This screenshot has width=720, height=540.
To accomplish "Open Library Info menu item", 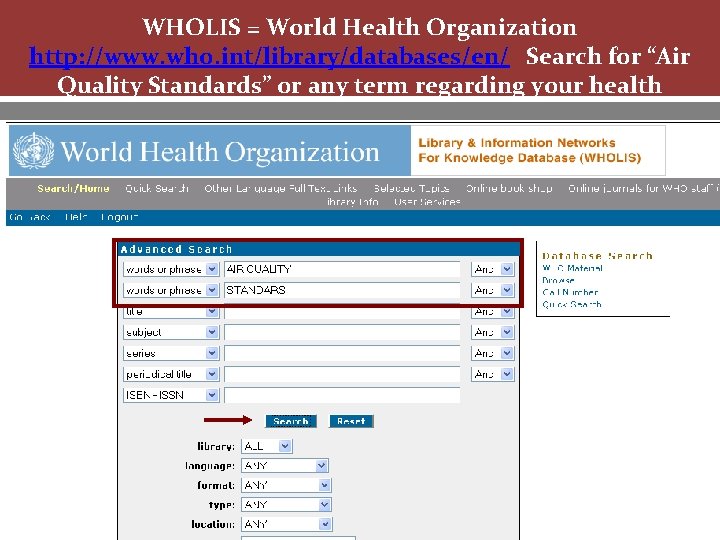I will 353,202.
